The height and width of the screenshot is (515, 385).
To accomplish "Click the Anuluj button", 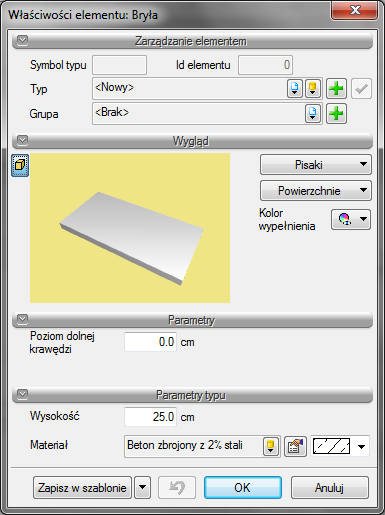I will (x=330, y=488).
